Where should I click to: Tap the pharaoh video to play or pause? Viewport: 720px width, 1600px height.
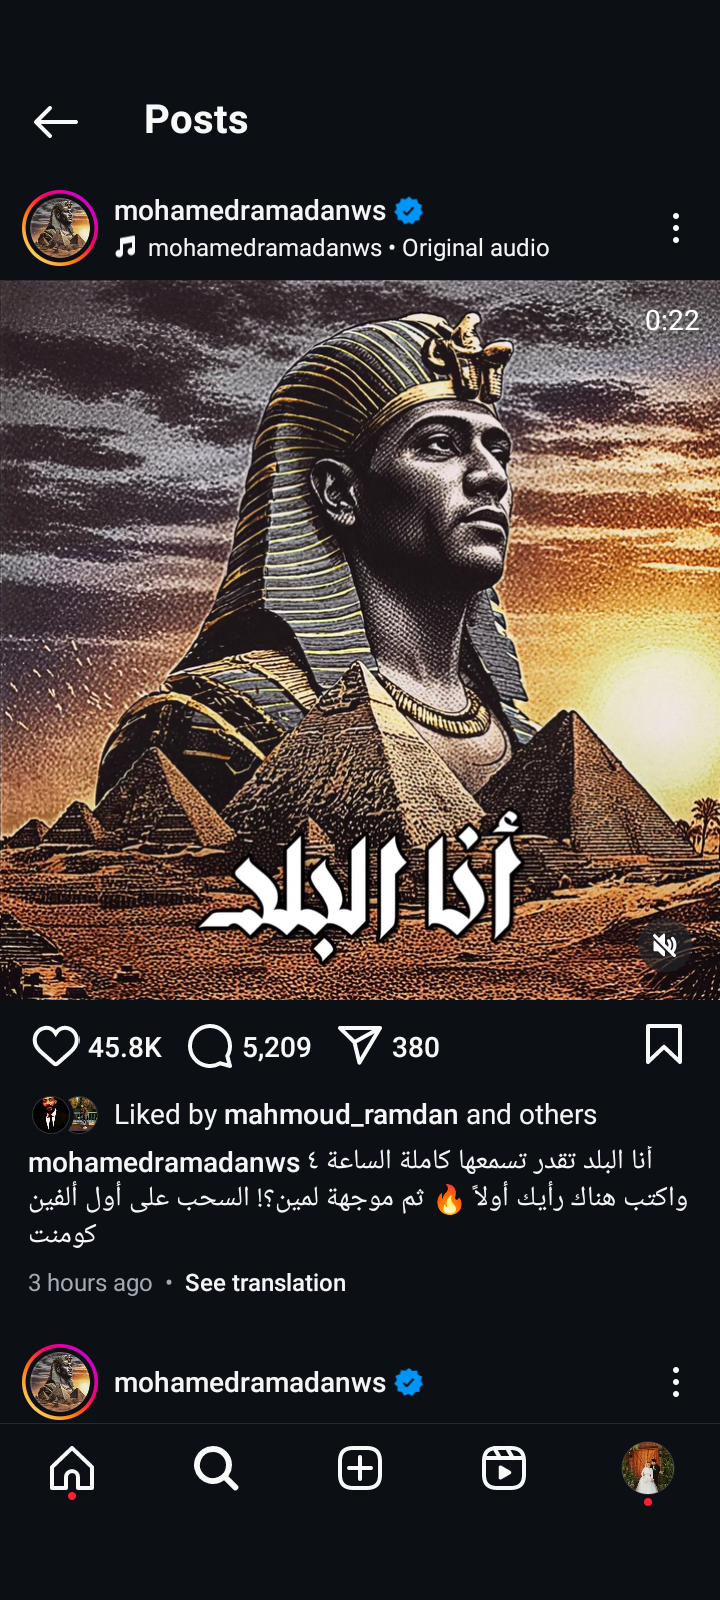coord(360,640)
